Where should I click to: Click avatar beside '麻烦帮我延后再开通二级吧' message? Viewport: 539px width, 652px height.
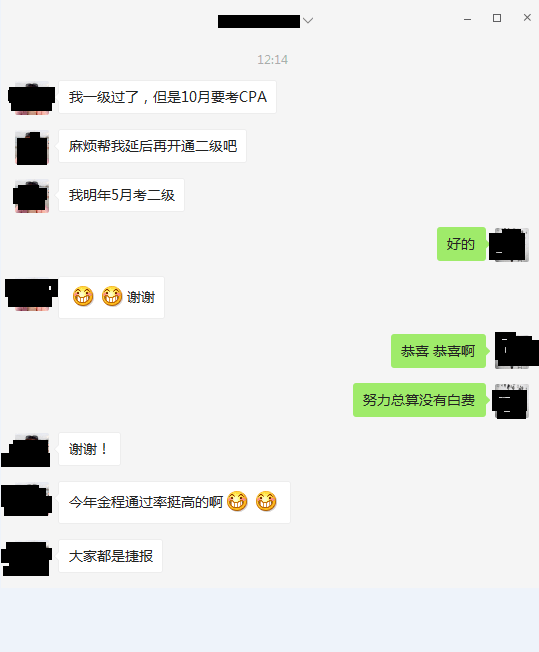[32, 148]
